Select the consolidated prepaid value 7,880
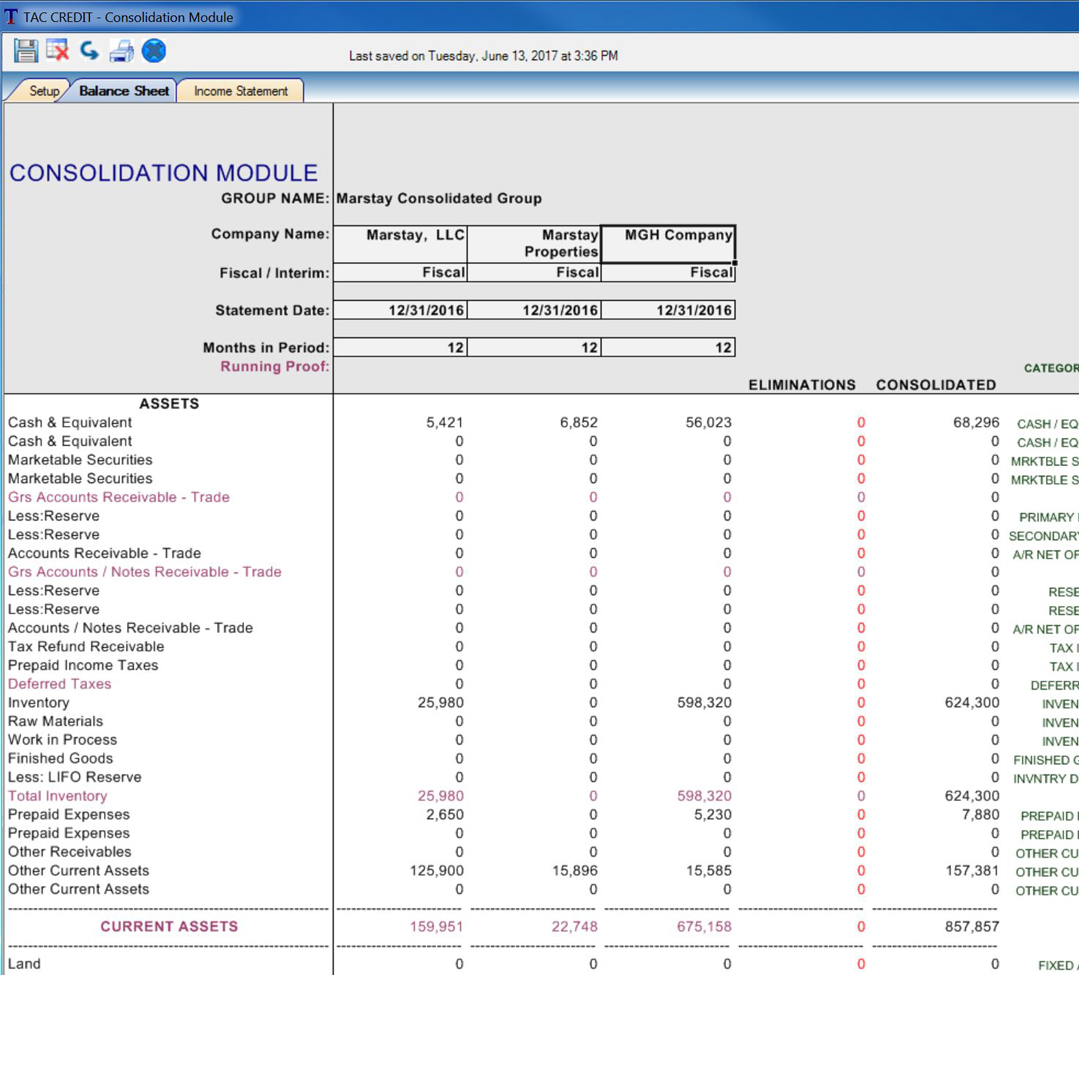This screenshot has height=1083, width=1079. 981,814
